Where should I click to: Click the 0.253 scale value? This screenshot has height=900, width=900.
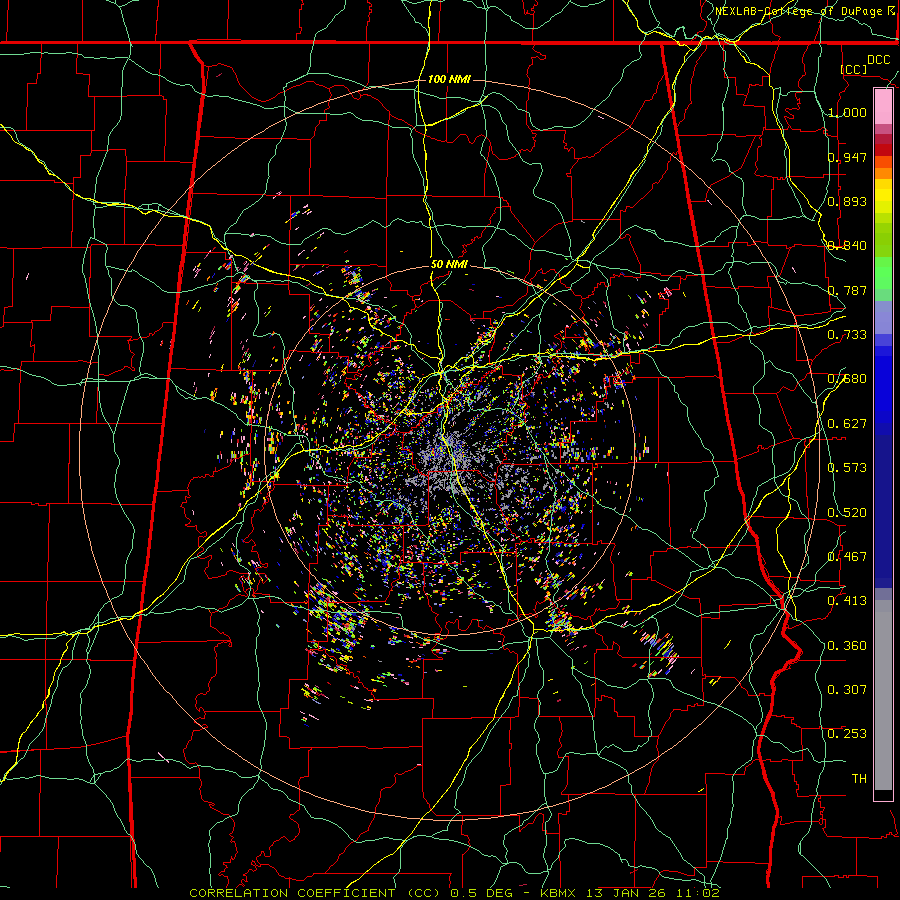[x=847, y=734]
